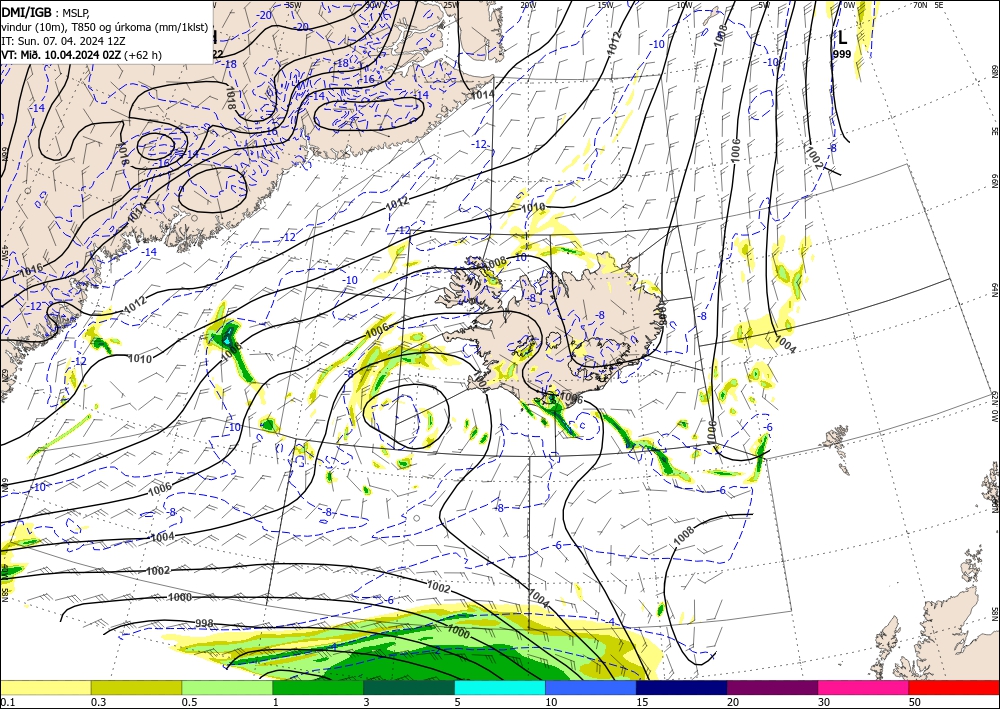Select the 'IT: Sun. 07. 04. 2024 12Z' line
Viewport: 1000px width, 709px height.
62,41
